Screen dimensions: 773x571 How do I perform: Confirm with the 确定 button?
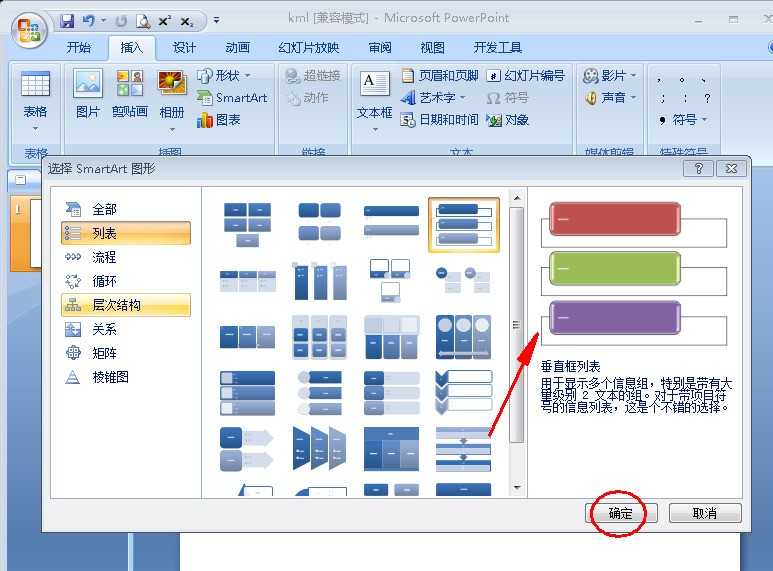[x=621, y=513]
